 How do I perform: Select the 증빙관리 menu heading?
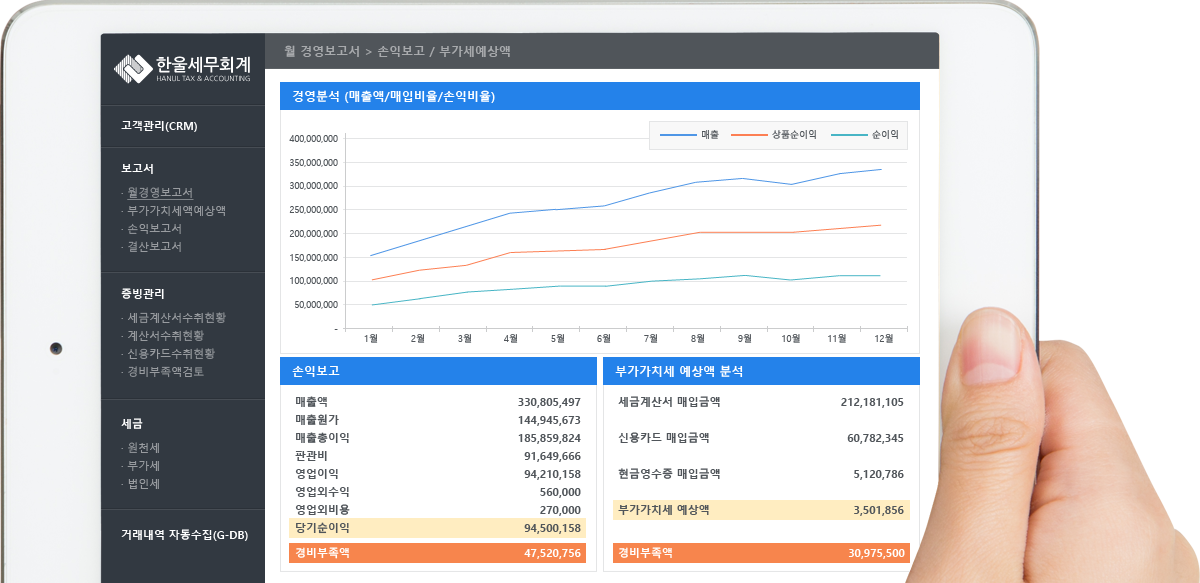[x=143, y=294]
